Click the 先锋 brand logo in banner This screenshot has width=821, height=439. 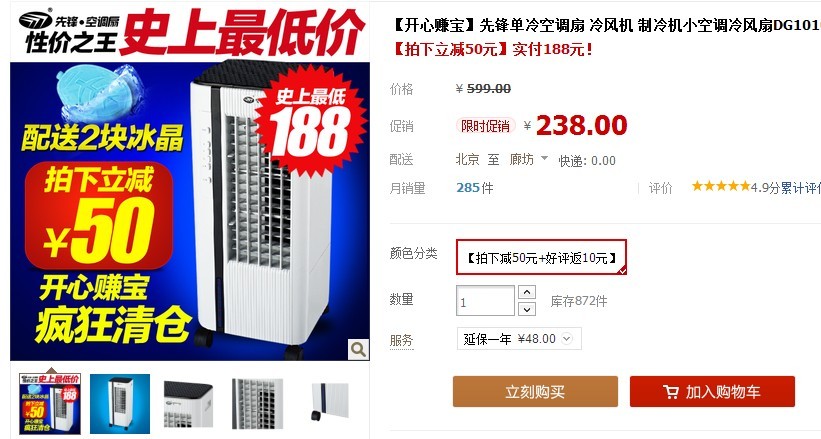click(36, 20)
